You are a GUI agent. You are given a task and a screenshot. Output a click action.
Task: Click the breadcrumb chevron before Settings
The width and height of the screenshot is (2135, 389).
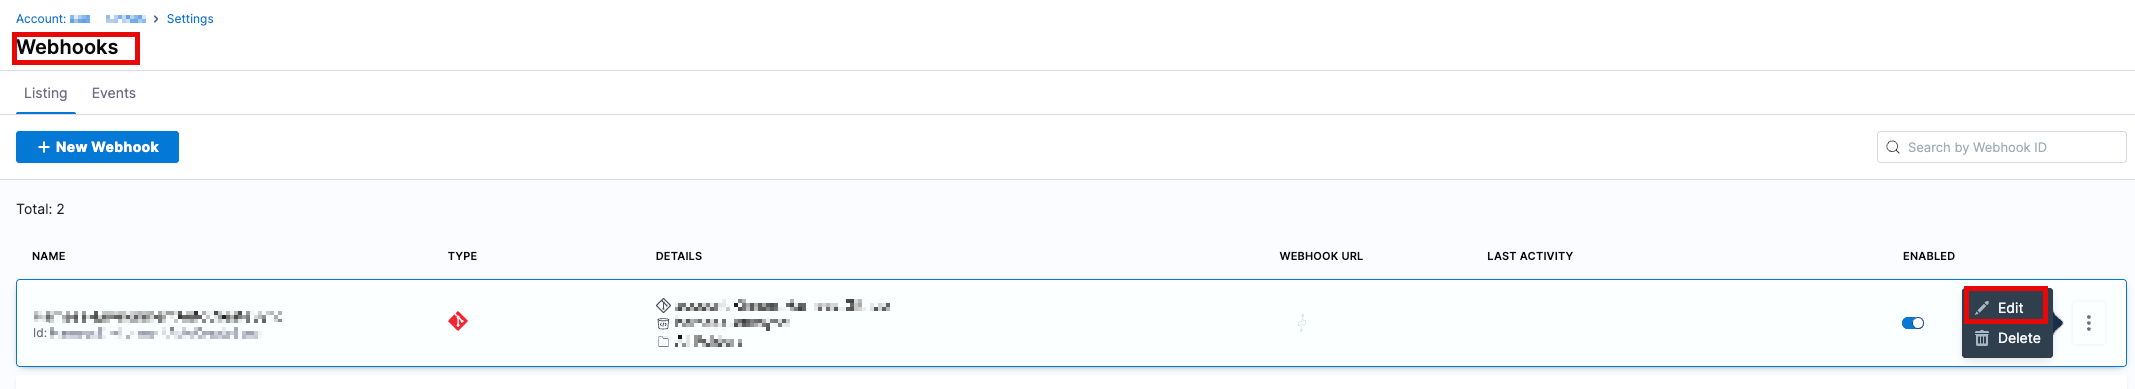point(156,19)
